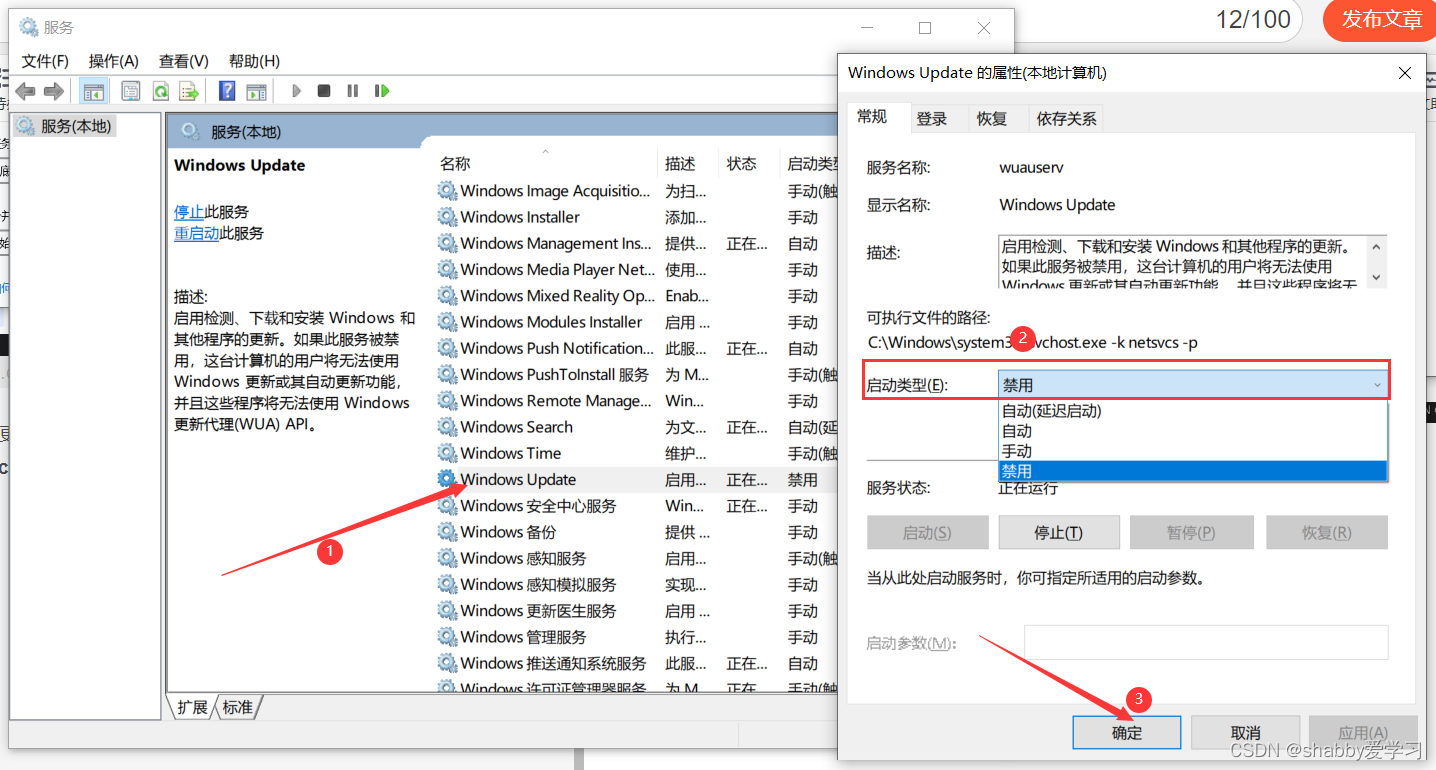Switch to the 标准 view tab
The image size is (1436, 770).
pyautogui.click(x=237, y=707)
